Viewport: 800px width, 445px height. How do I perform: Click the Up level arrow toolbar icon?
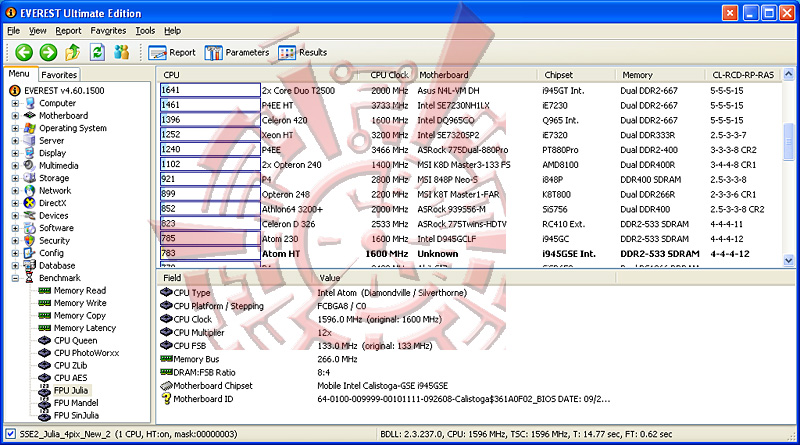point(73,52)
